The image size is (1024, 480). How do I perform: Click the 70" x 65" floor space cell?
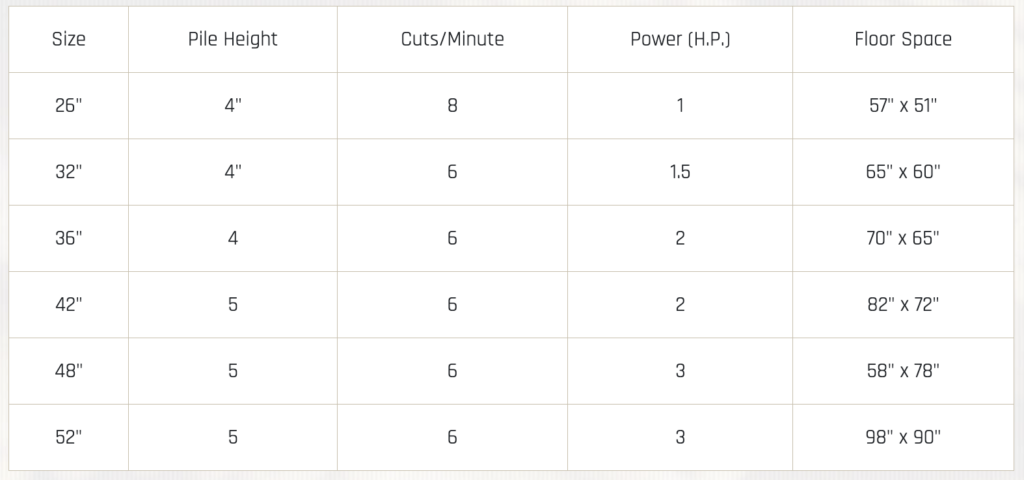pyautogui.click(x=903, y=238)
